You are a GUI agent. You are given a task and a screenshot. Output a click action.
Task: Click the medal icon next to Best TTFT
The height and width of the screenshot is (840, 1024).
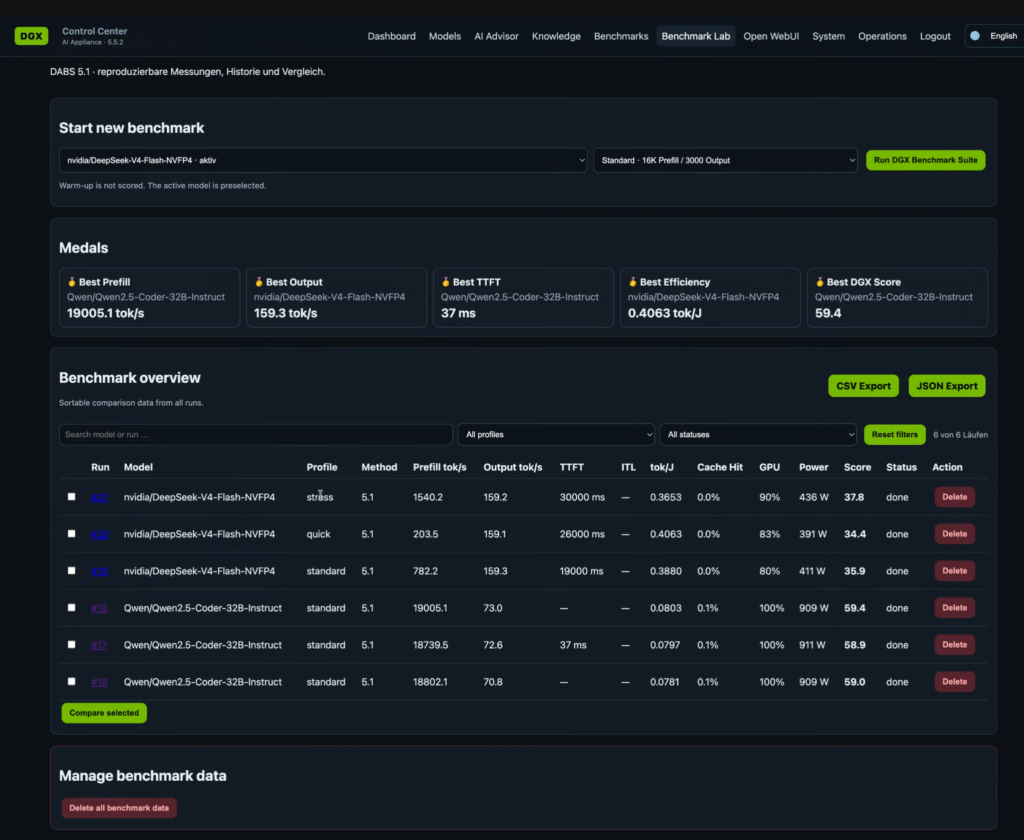coord(445,282)
